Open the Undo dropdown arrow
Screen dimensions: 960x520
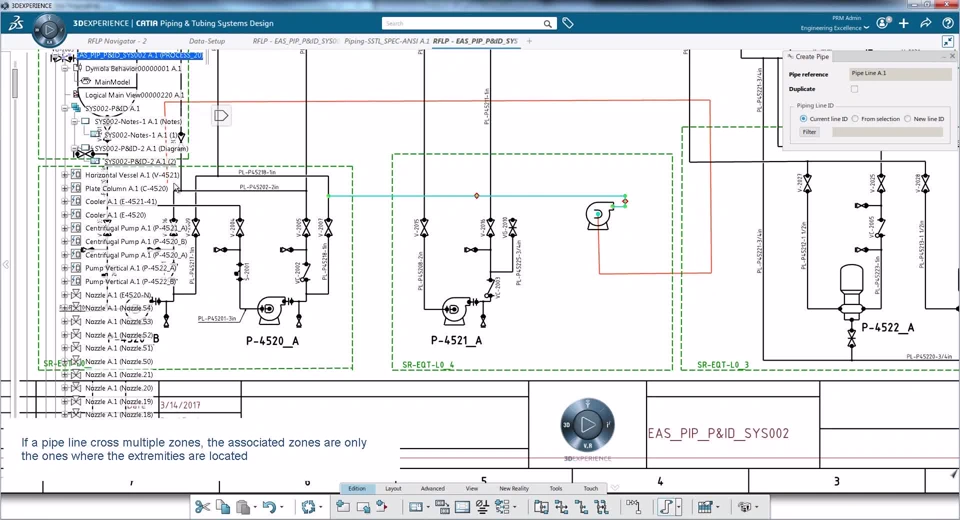click(282, 507)
